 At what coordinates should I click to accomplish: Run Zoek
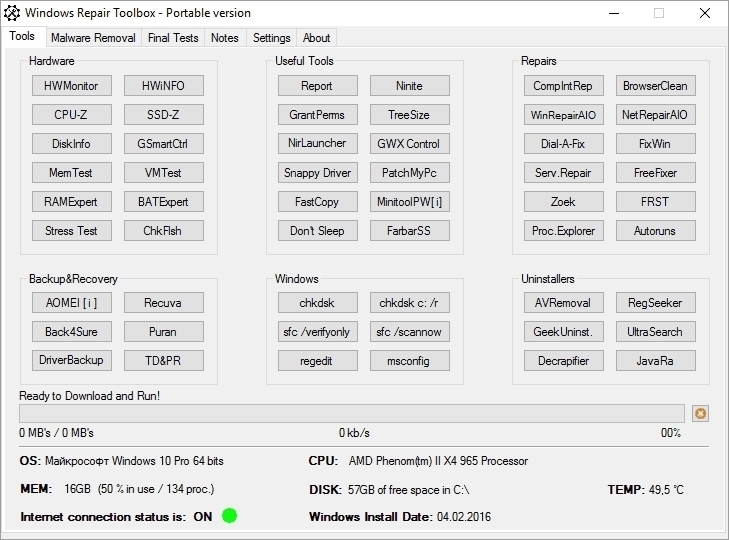pyautogui.click(x=563, y=201)
